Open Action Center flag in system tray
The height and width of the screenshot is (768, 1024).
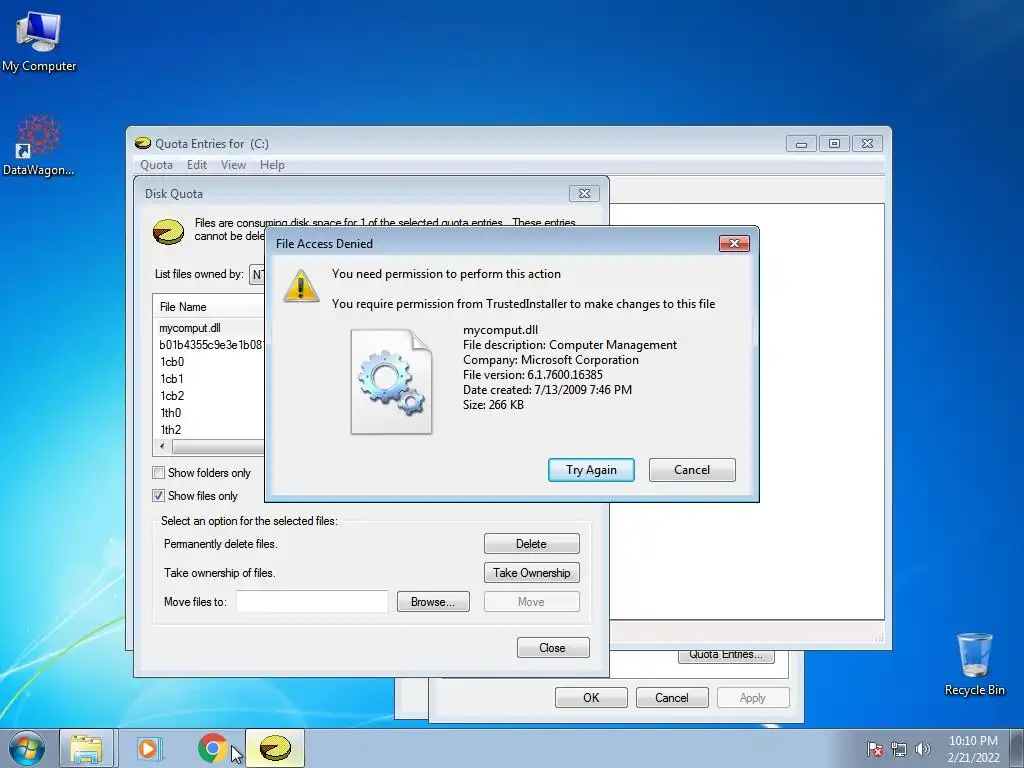(x=875, y=749)
